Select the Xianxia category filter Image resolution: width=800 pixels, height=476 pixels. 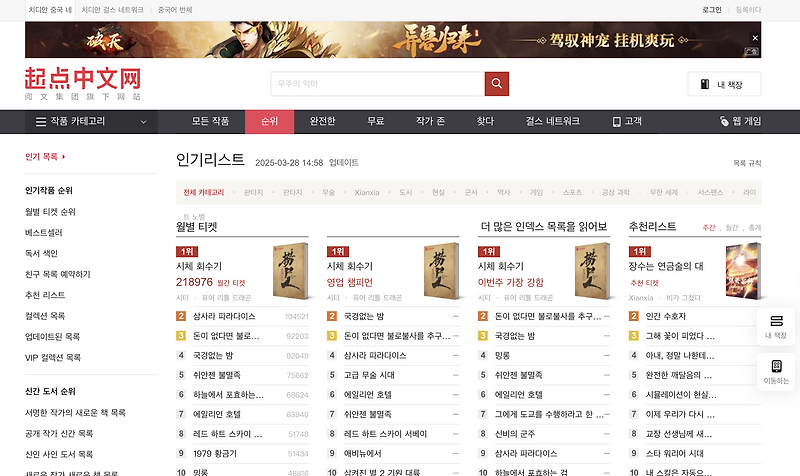(x=367, y=192)
